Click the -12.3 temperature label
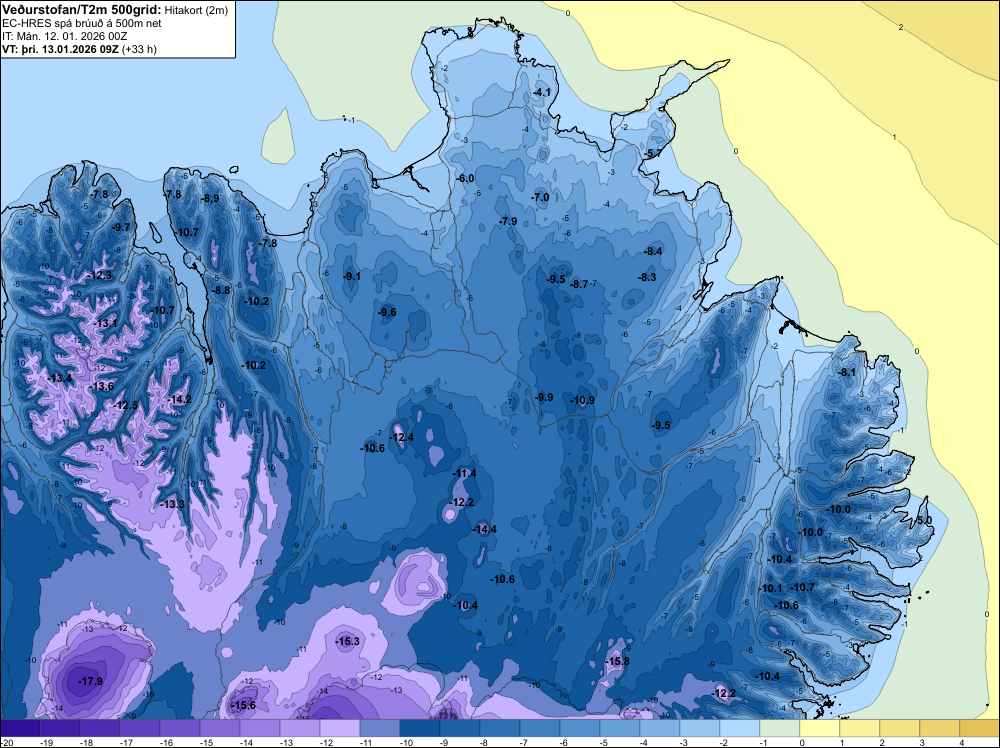Image resolution: width=1000 pixels, height=748 pixels. (x=100, y=275)
